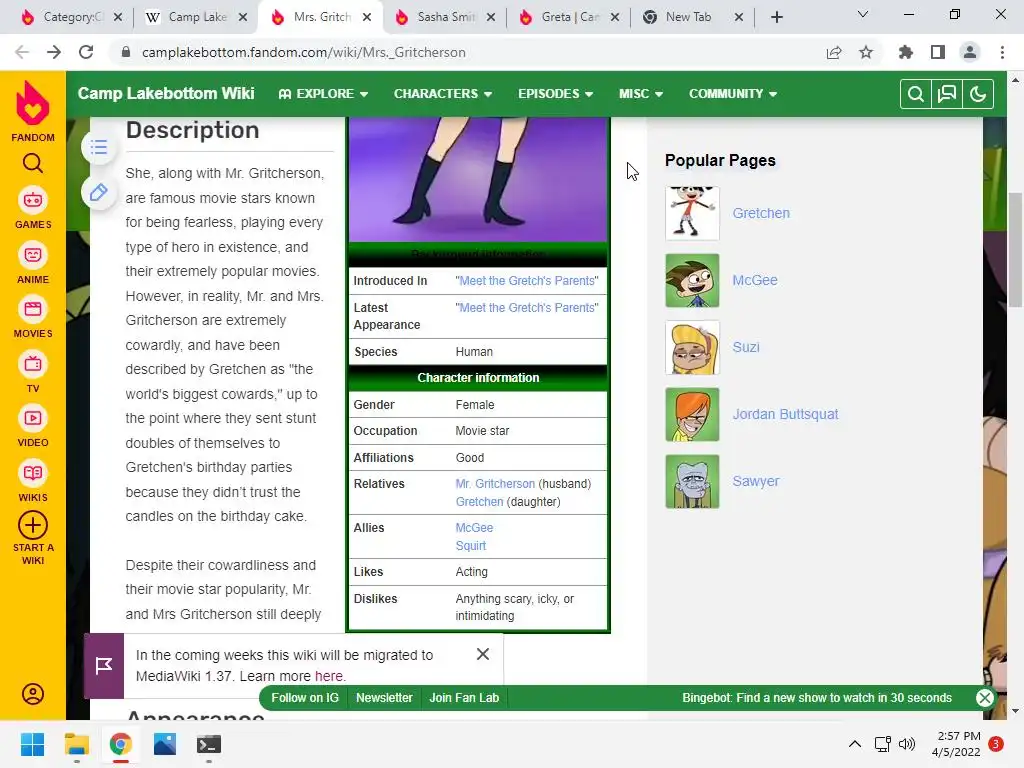
Task: Open the McGee popular page link
Action: point(755,280)
